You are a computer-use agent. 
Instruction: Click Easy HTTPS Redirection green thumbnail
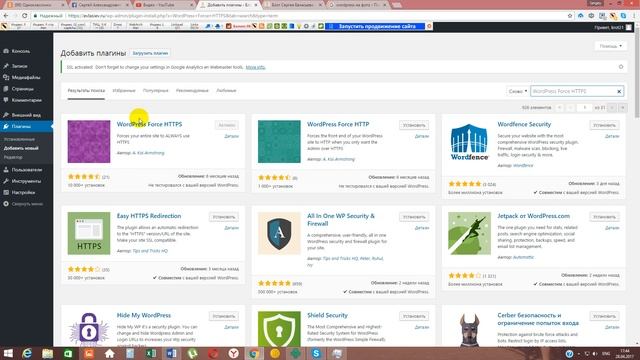(89, 233)
